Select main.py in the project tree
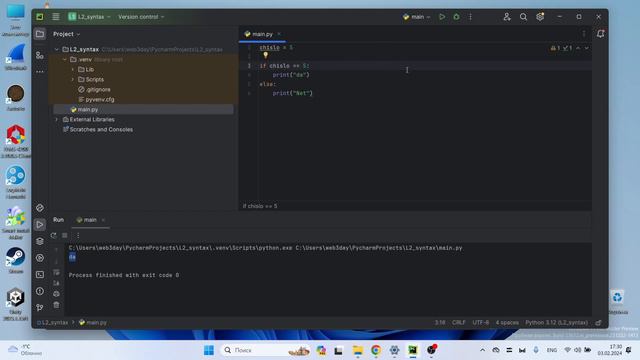This screenshot has width=640, height=360. (84, 109)
